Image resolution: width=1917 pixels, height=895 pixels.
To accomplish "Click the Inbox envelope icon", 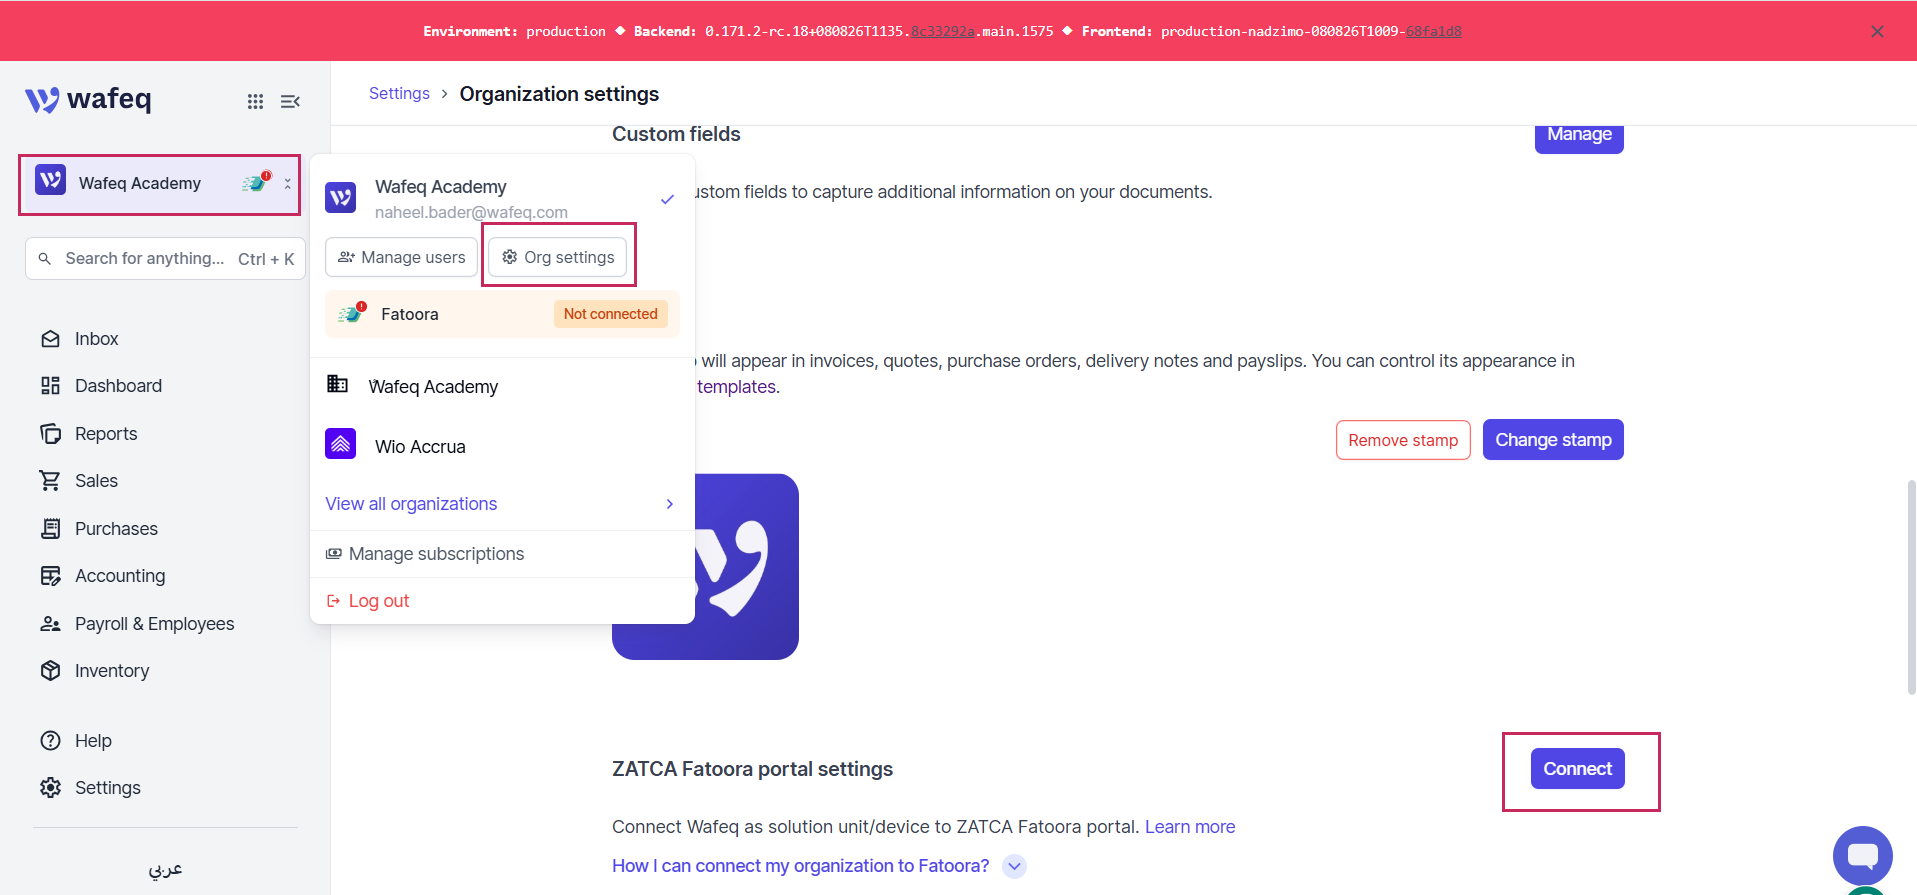I will tap(50, 339).
